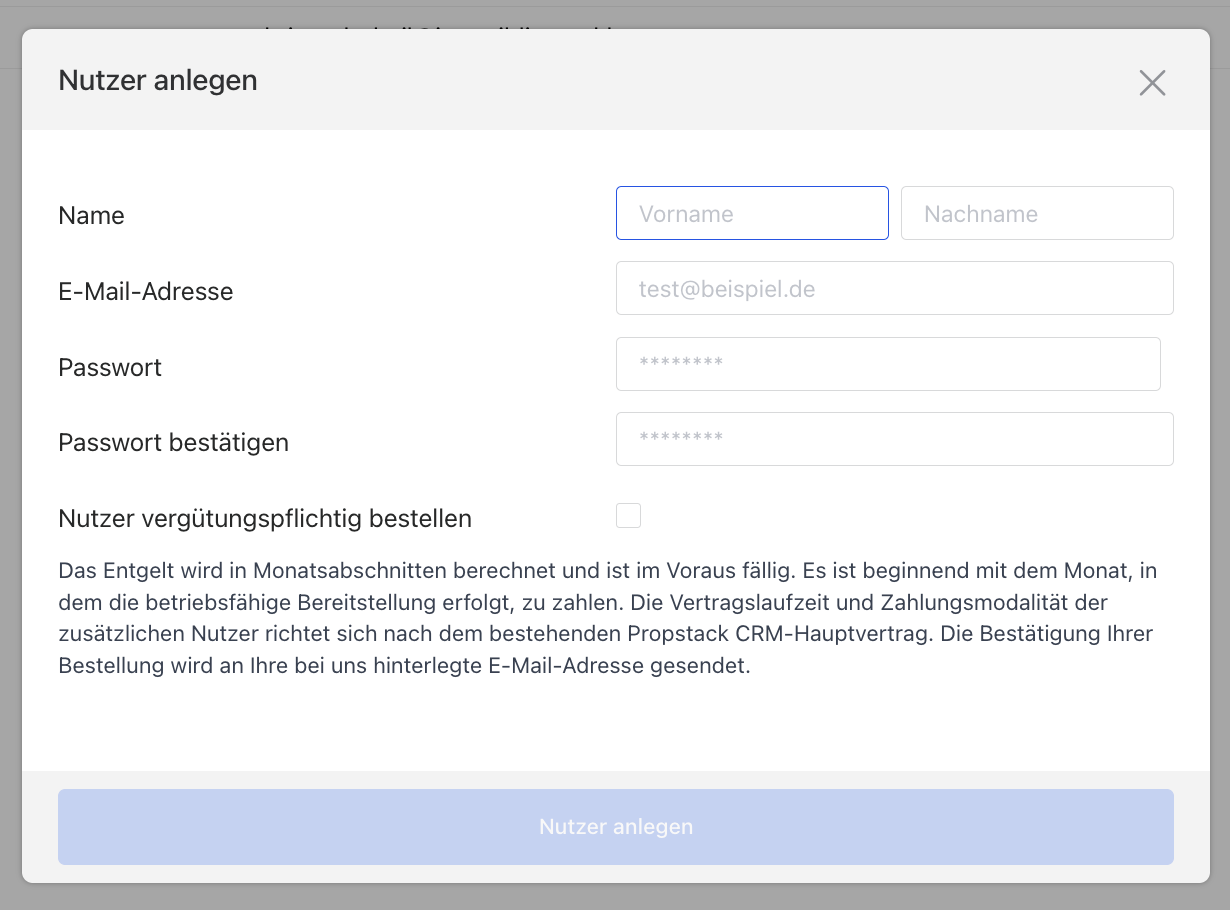This screenshot has height=910, width=1230.
Task: Focus the Nachname input box
Action: coord(1037,213)
